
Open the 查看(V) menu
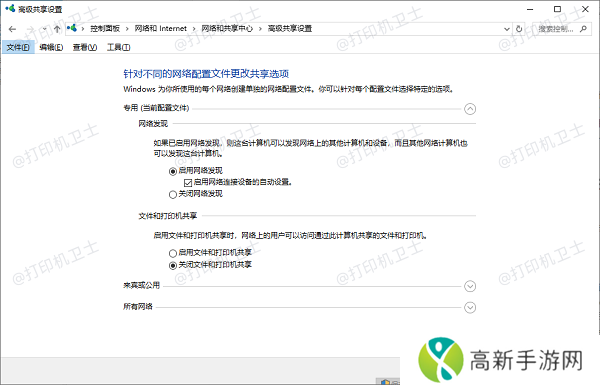pos(85,47)
